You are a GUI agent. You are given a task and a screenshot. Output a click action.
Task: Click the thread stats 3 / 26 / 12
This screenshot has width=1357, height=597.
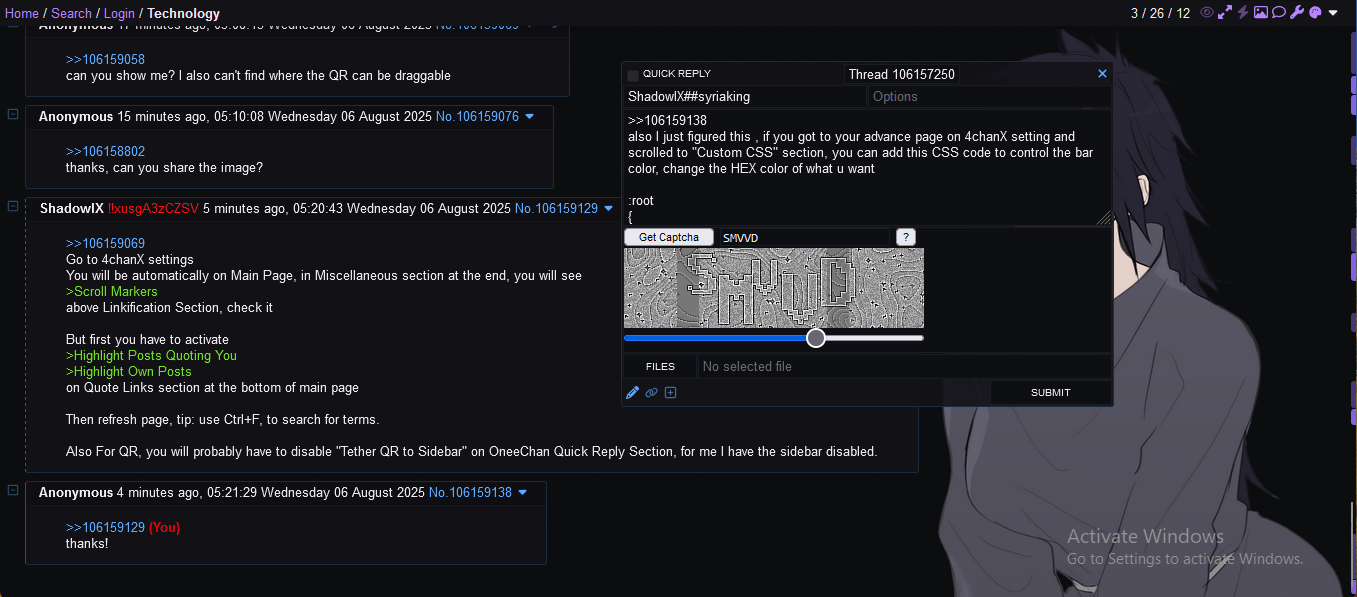pos(1160,13)
